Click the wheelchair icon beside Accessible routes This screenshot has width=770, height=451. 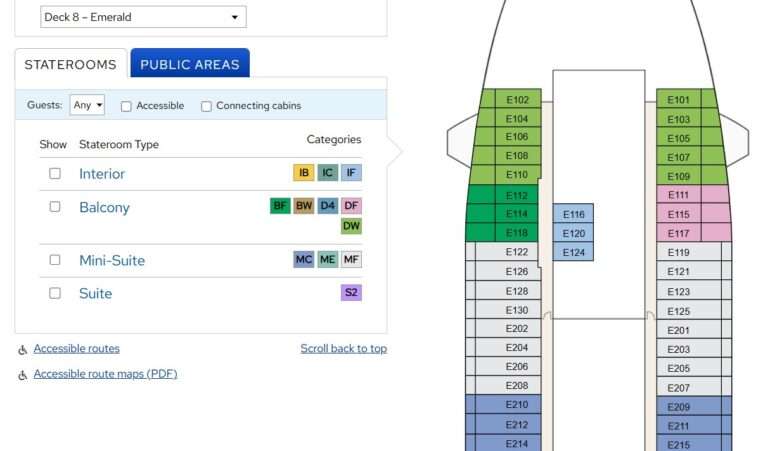(23, 350)
